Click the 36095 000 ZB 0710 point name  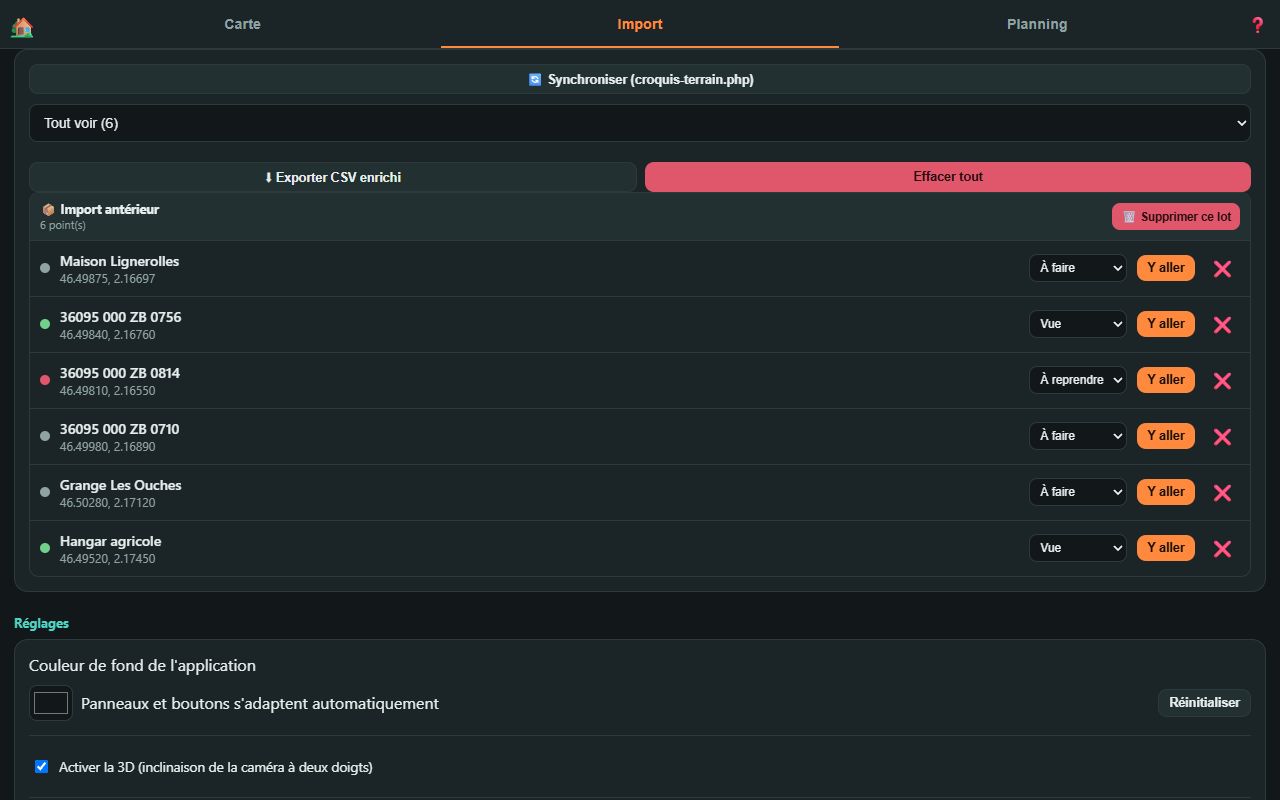[119, 429]
